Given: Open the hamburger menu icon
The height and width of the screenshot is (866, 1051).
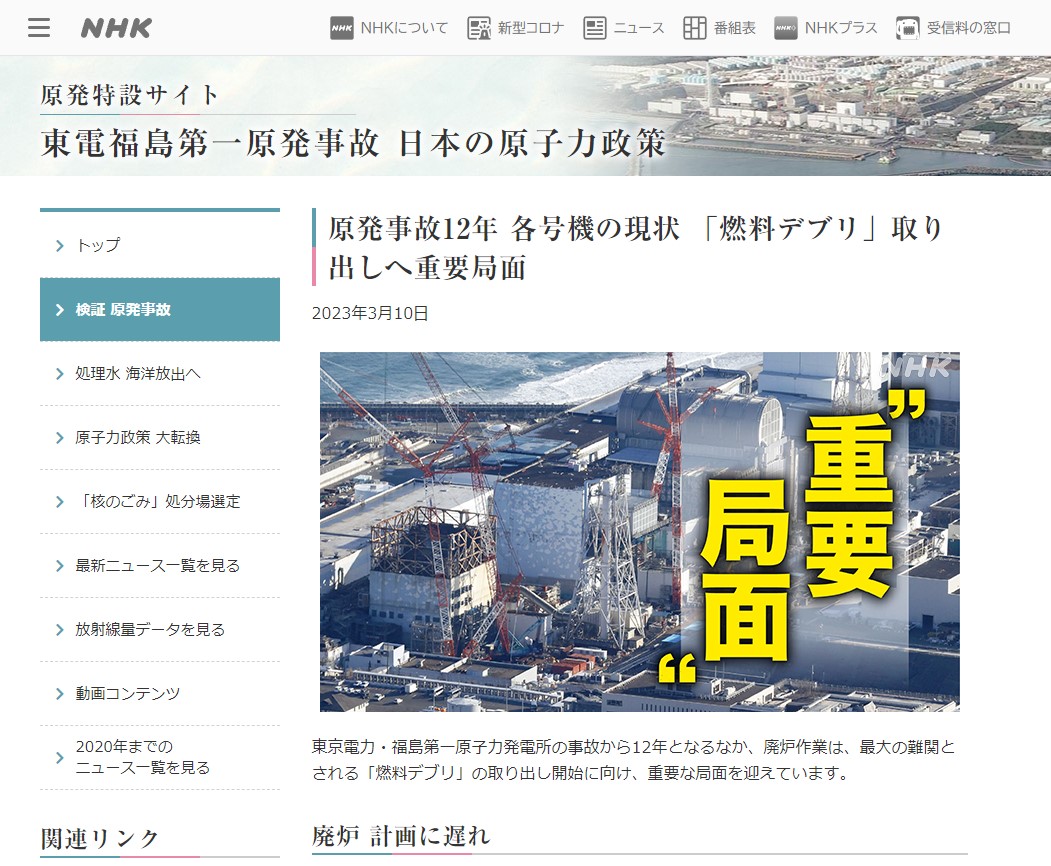Looking at the screenshot, I should click(x=39, y=27).
